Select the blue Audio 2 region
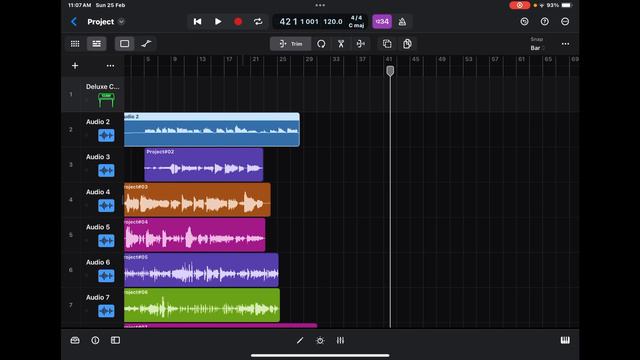 point(212,129)
